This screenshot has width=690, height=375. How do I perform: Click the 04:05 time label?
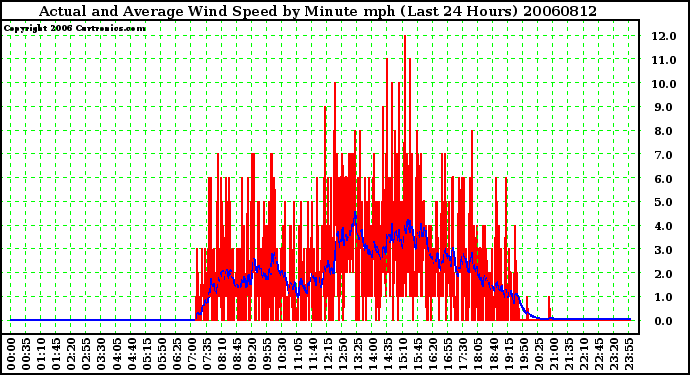point(116,355)
